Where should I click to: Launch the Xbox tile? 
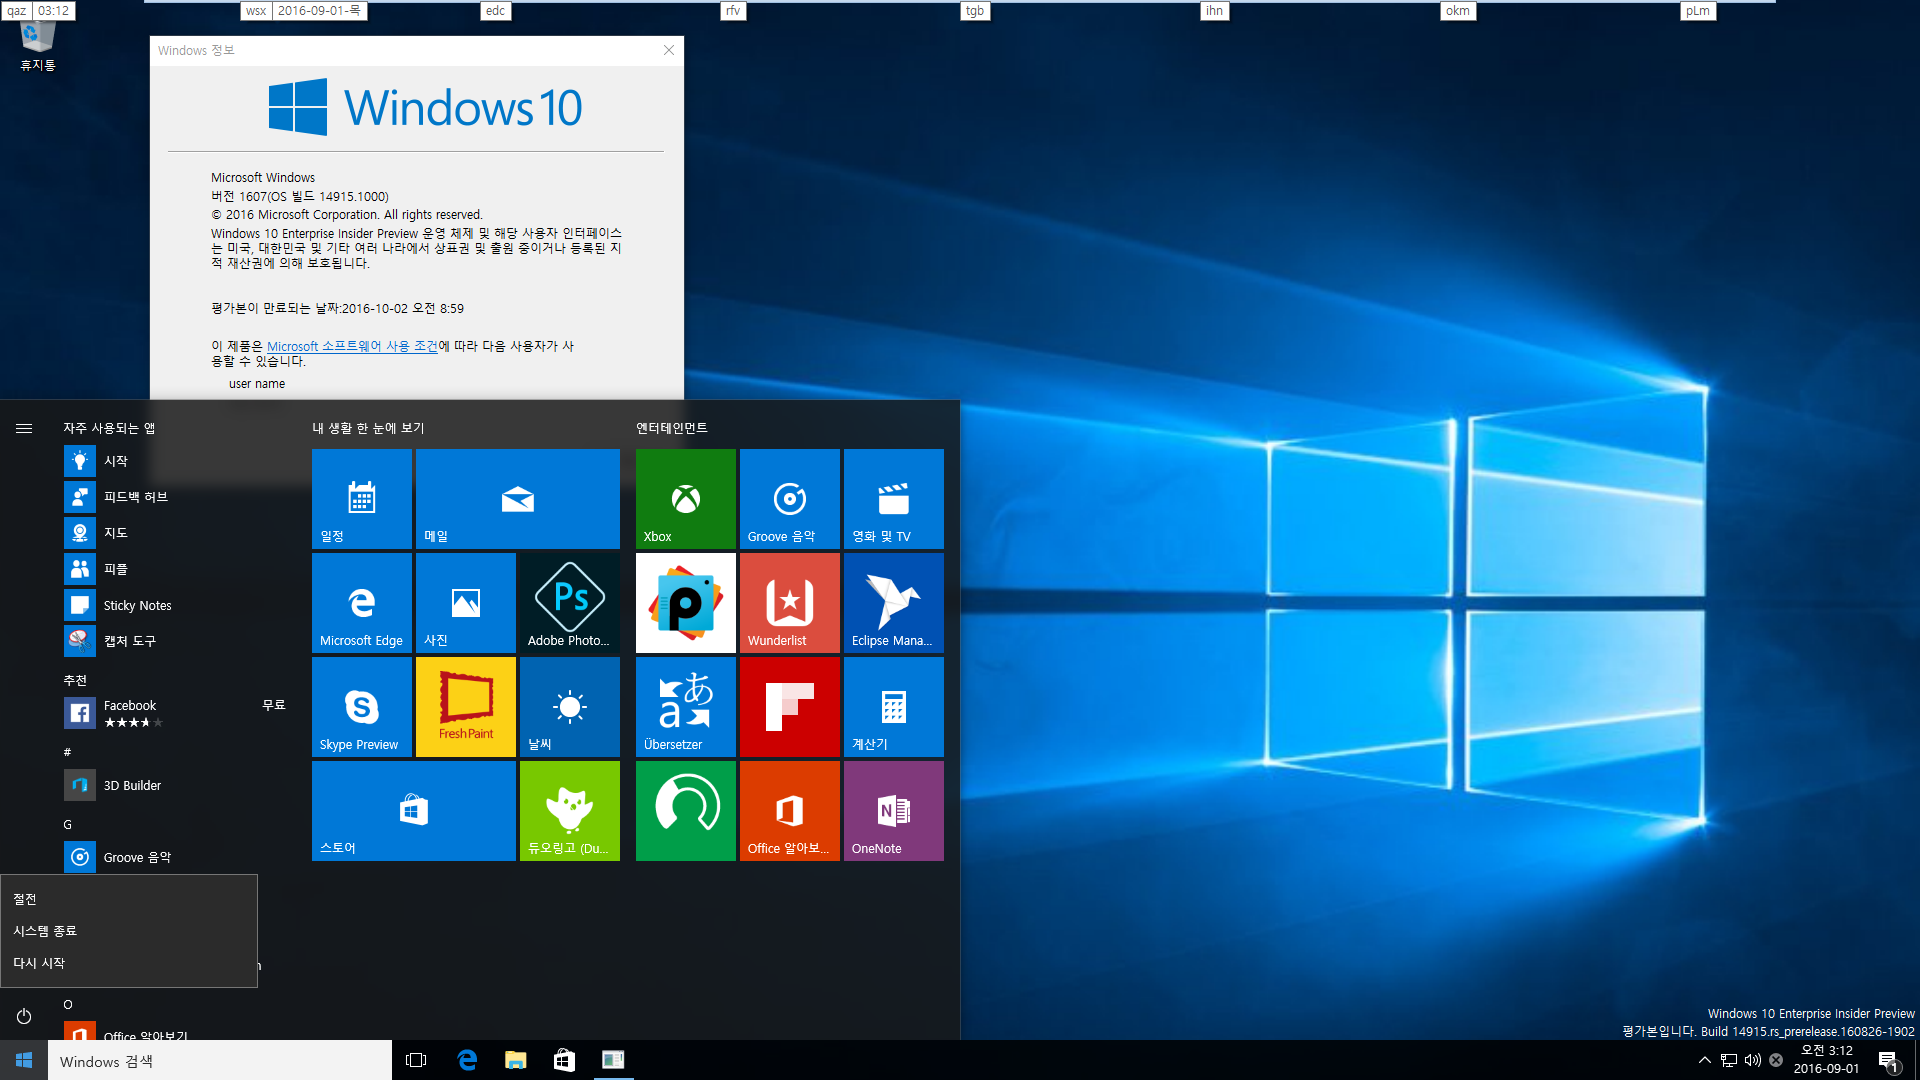tap(686, 499)
